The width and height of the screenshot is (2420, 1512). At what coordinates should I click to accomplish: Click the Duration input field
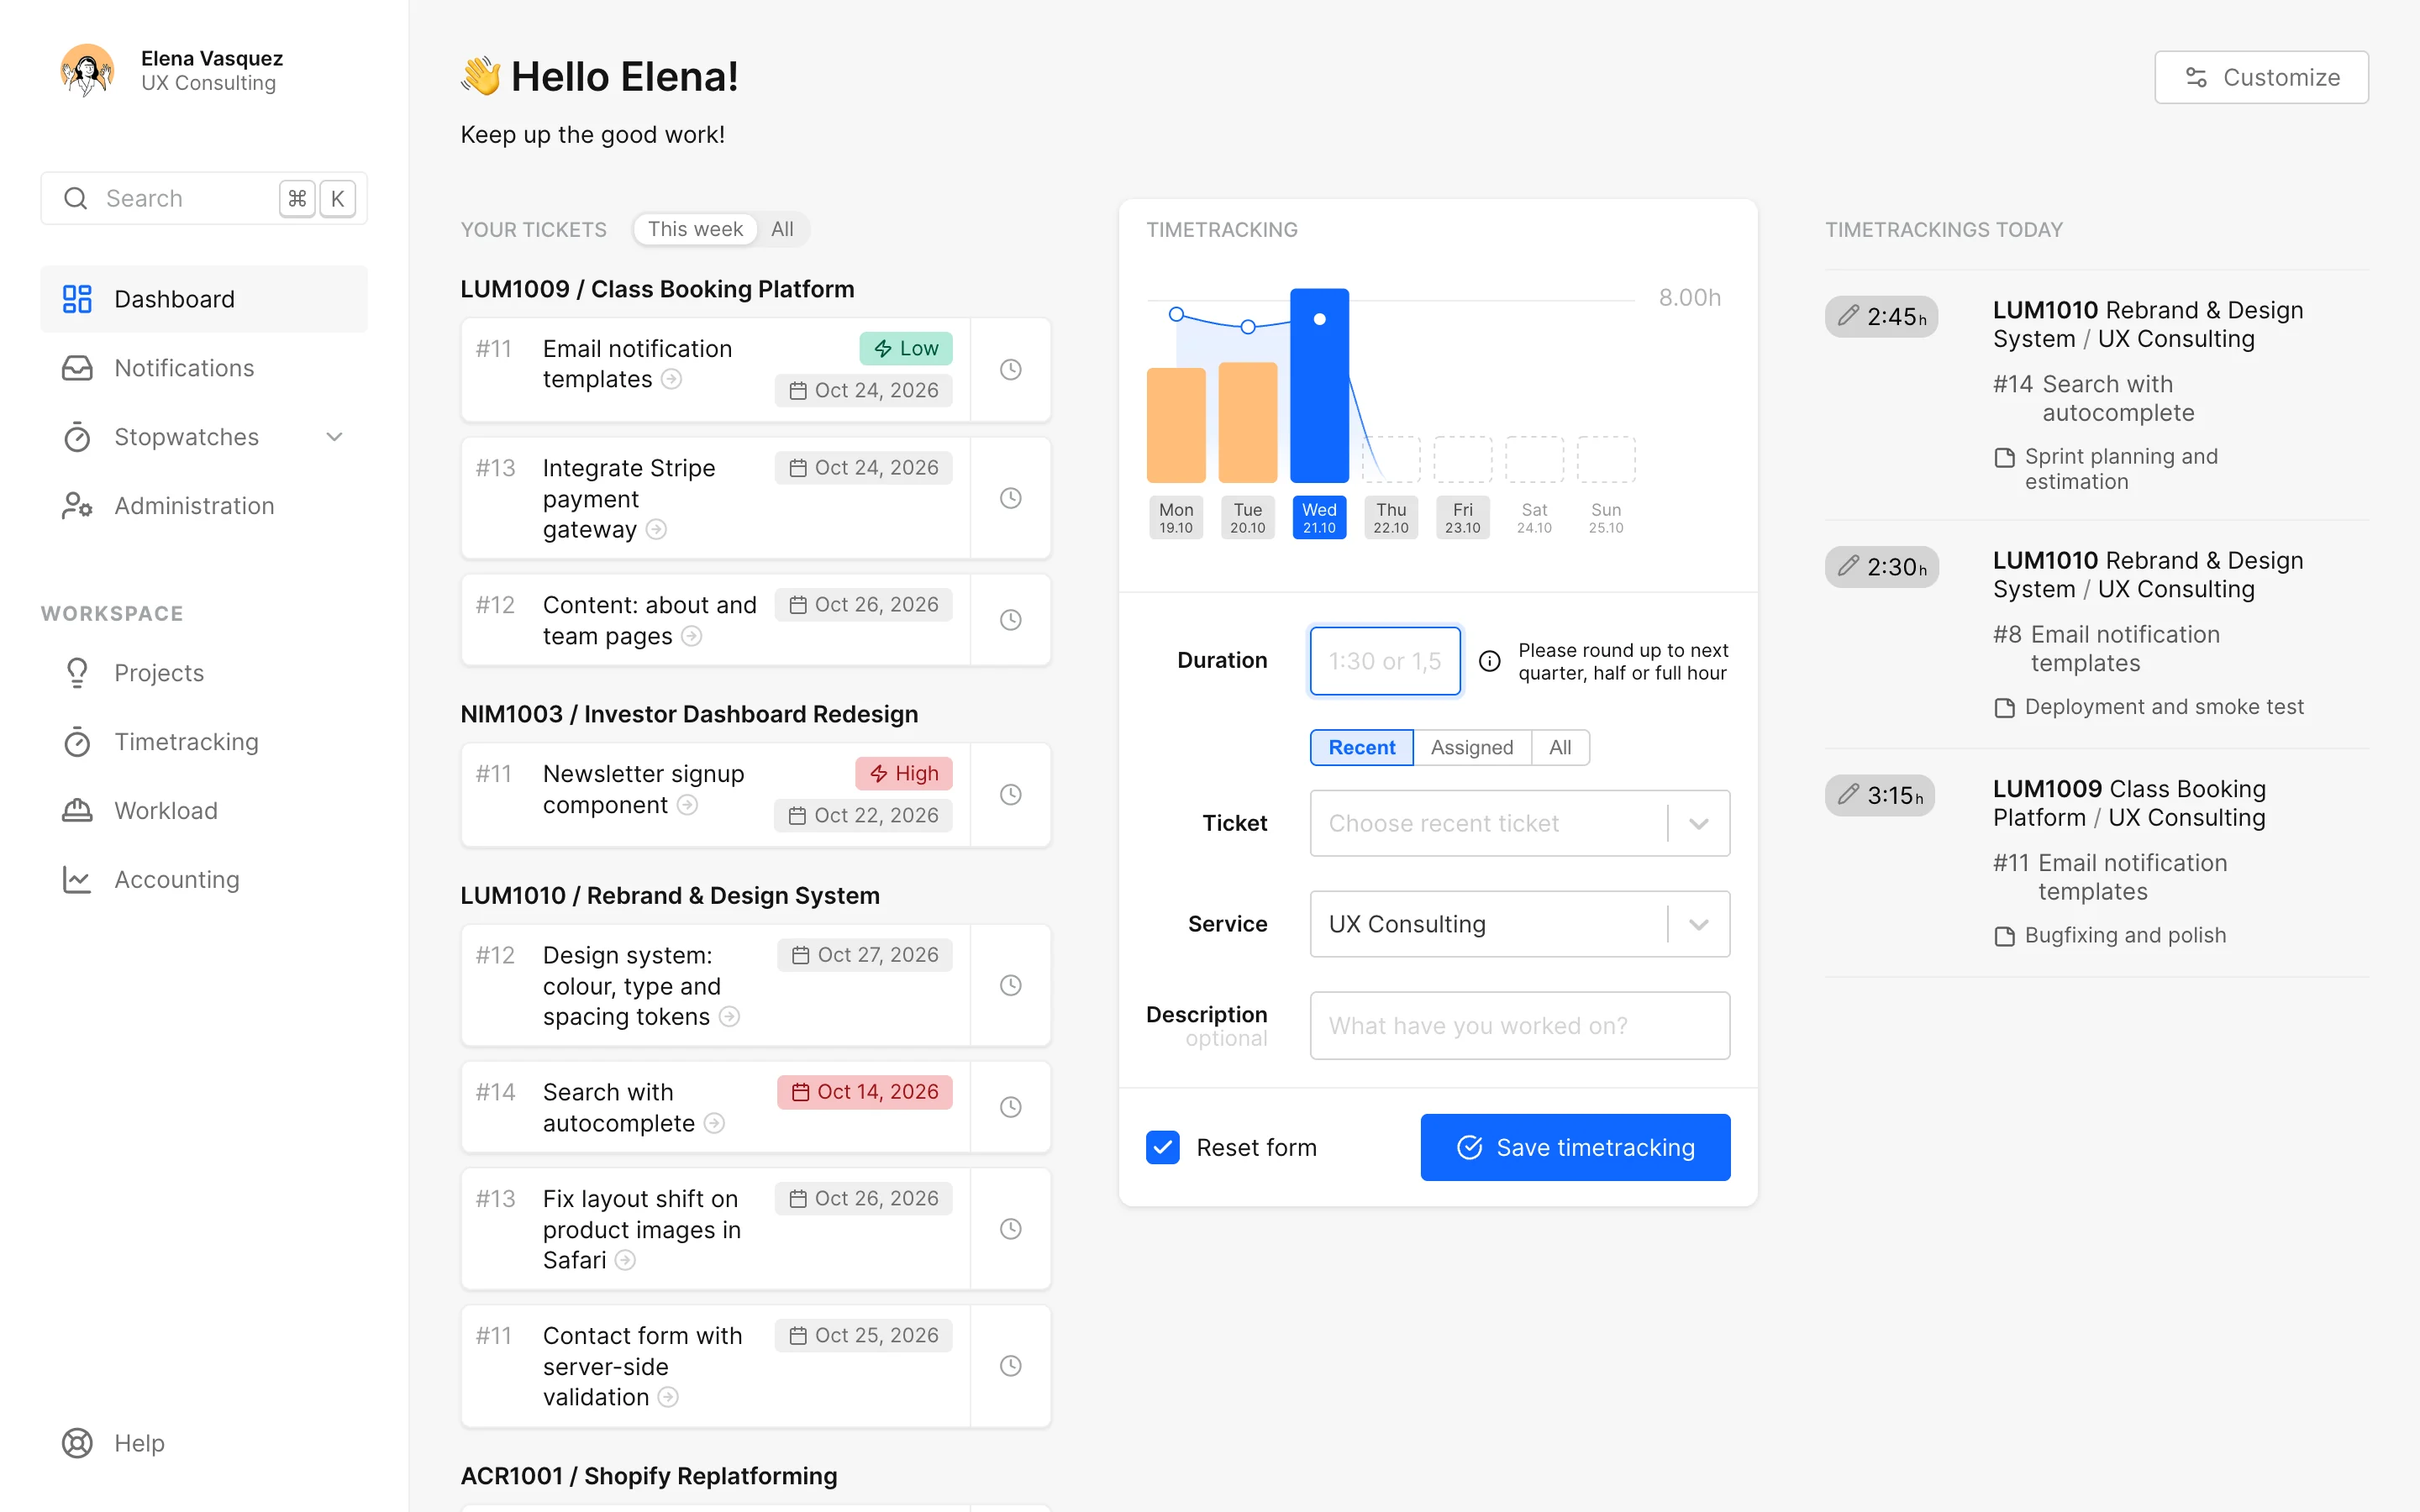click(x=1385, y=661)
